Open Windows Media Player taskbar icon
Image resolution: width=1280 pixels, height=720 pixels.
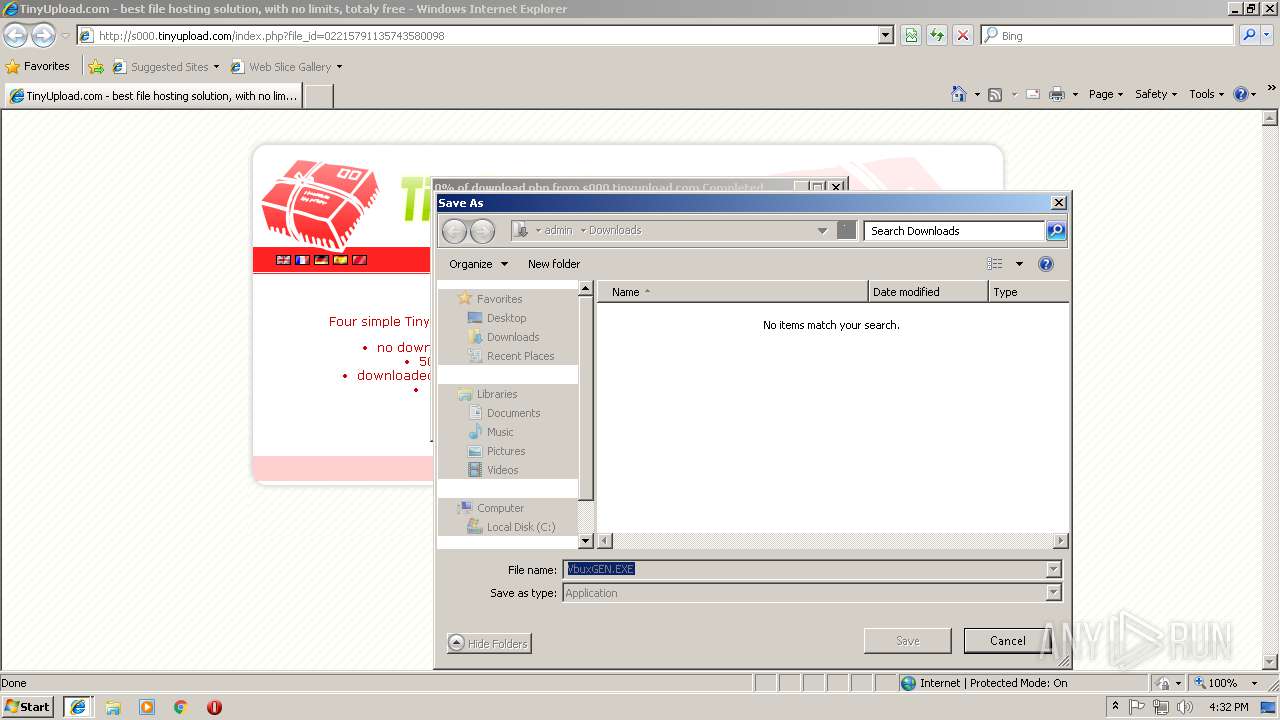click(x=147, y=707)
